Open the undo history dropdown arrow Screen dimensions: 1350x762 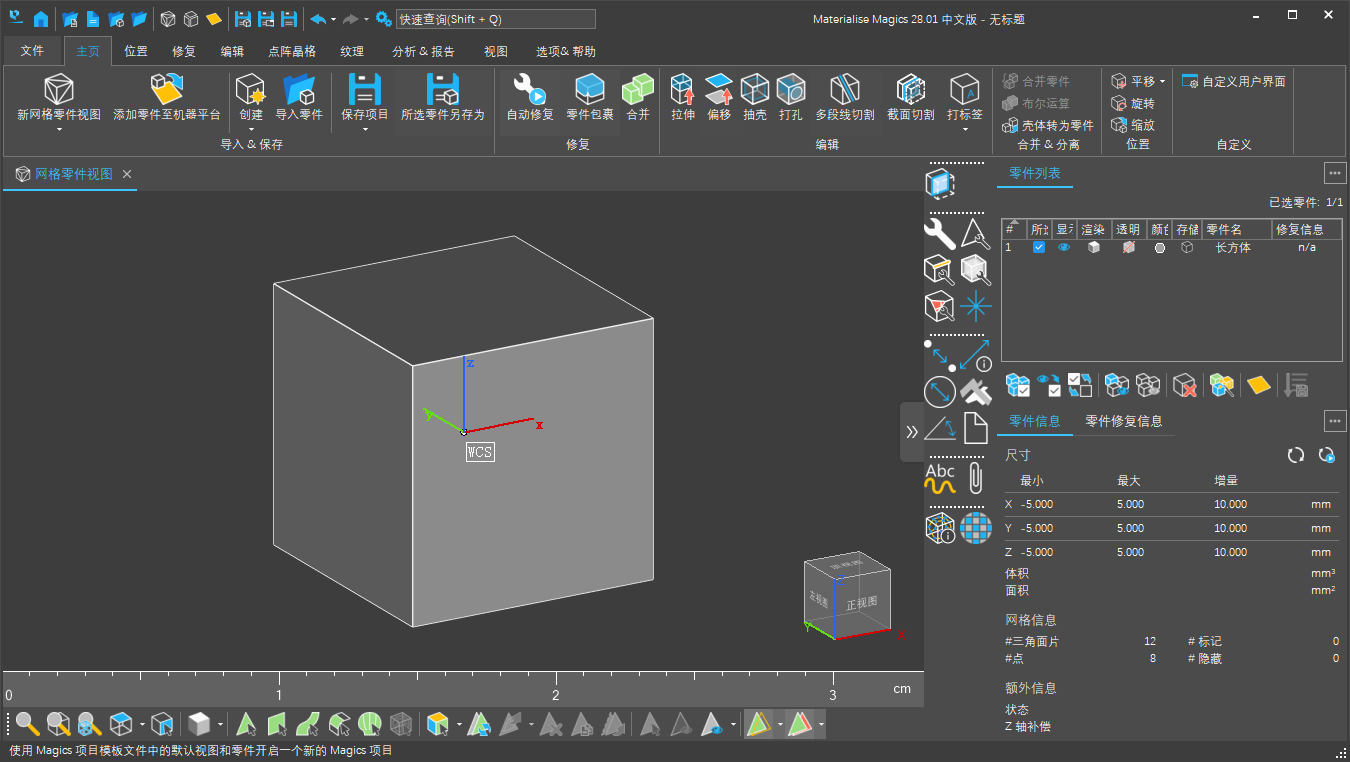333,18
